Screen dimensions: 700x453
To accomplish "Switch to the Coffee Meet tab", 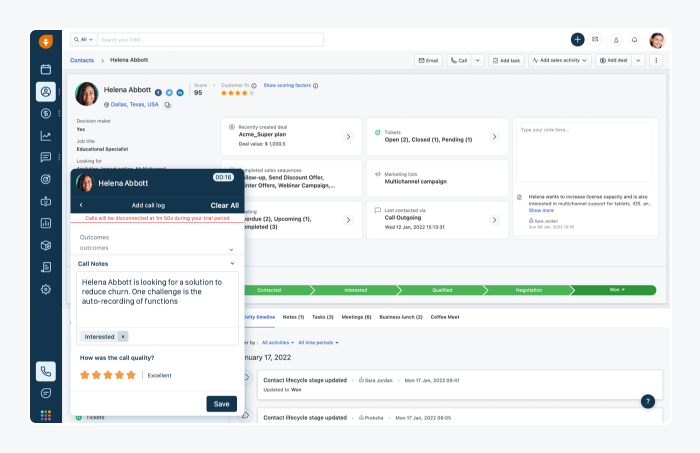I will [x=445, y=317].
